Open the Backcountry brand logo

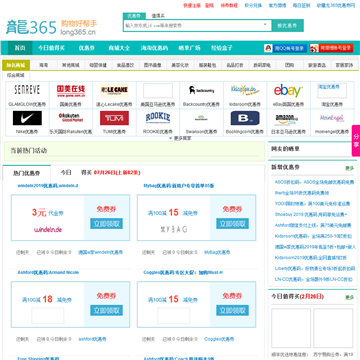coord(201,90)
